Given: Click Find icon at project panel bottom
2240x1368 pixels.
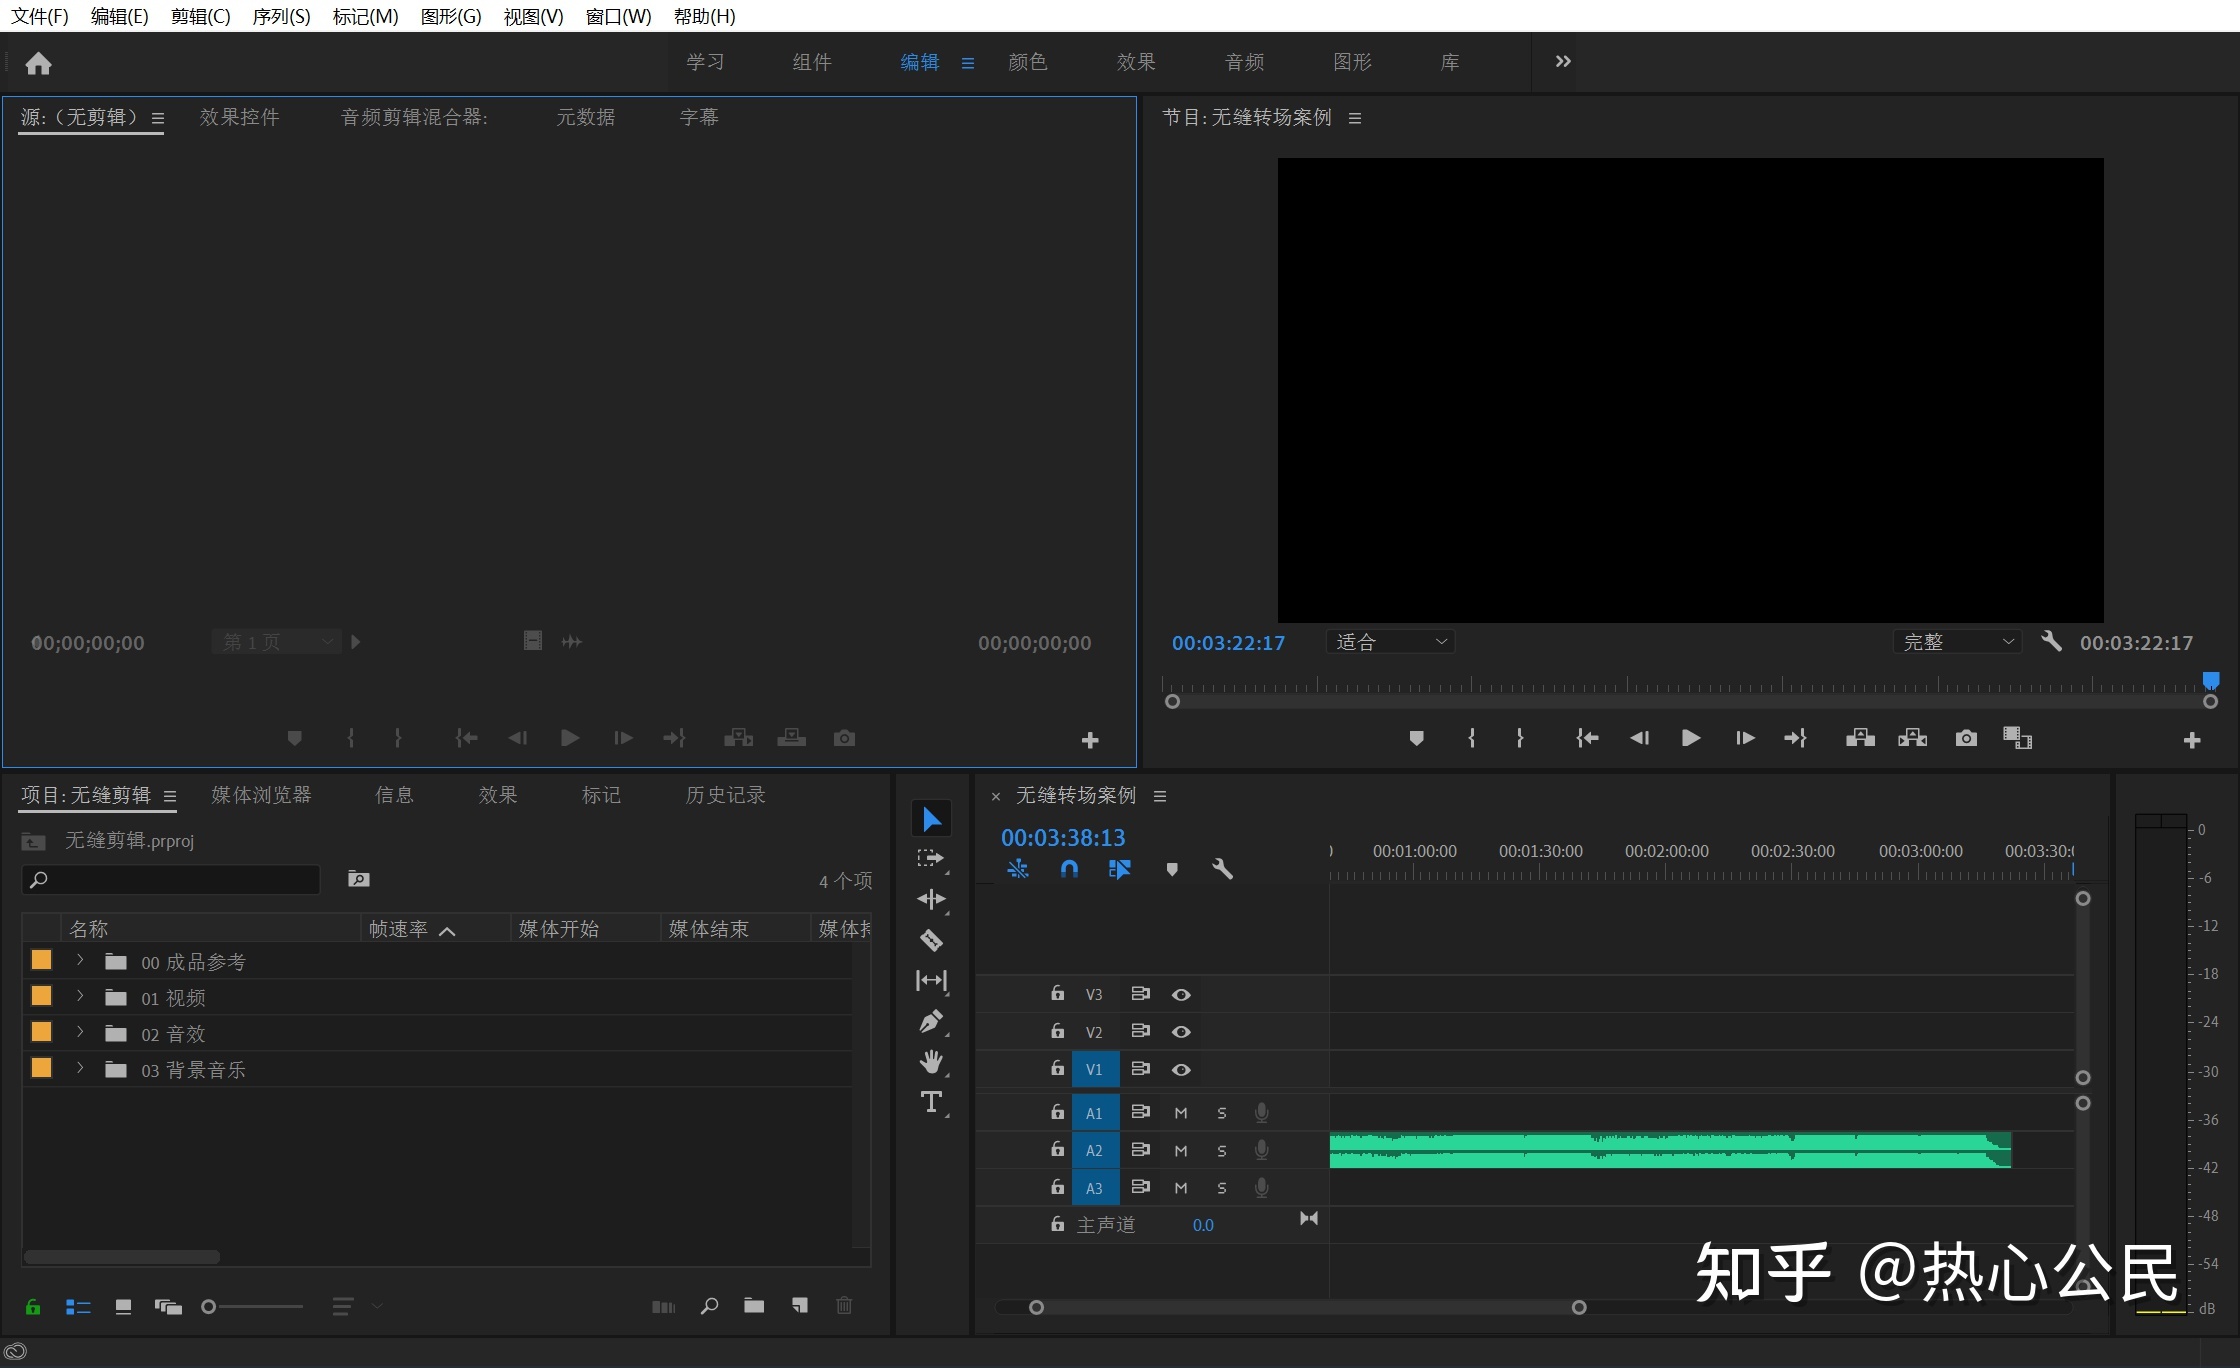Looking at the screenshot, I should tap(710, 1306).
